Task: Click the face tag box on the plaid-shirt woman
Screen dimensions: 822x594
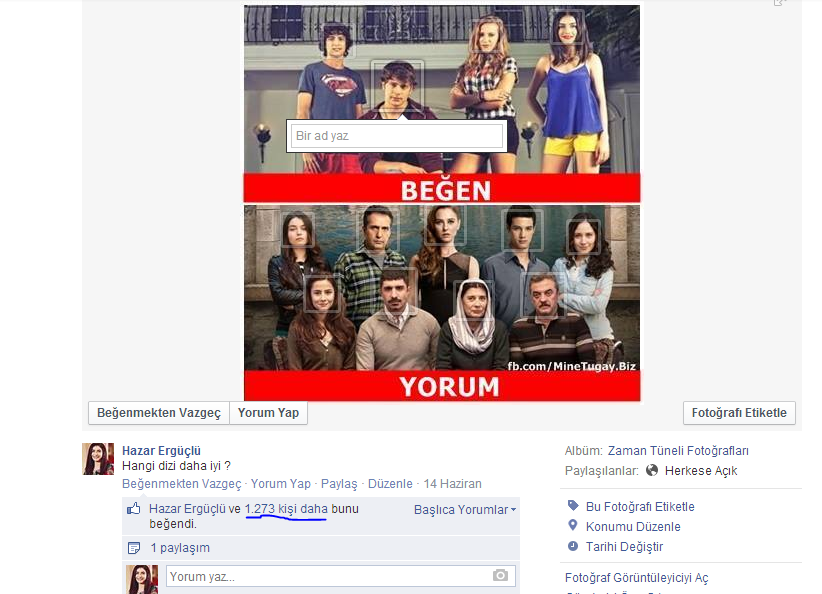Action: [x=488, y=35]
